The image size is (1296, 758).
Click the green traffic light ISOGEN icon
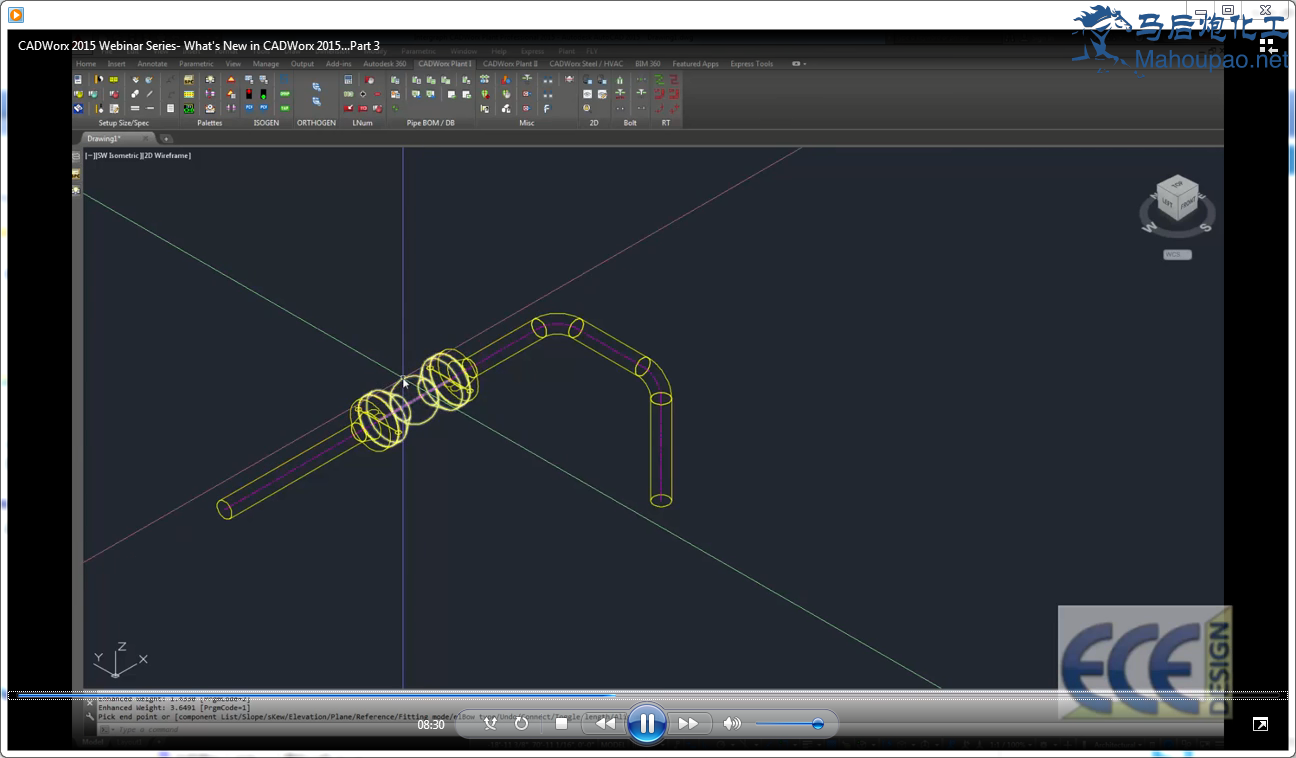point(263,94)
